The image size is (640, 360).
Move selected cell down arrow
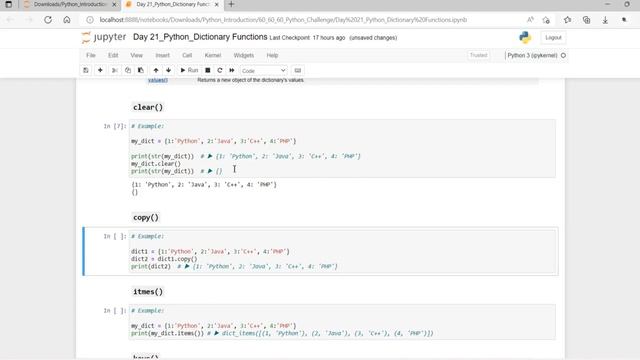pyautogui.click(x=169, y=70)
